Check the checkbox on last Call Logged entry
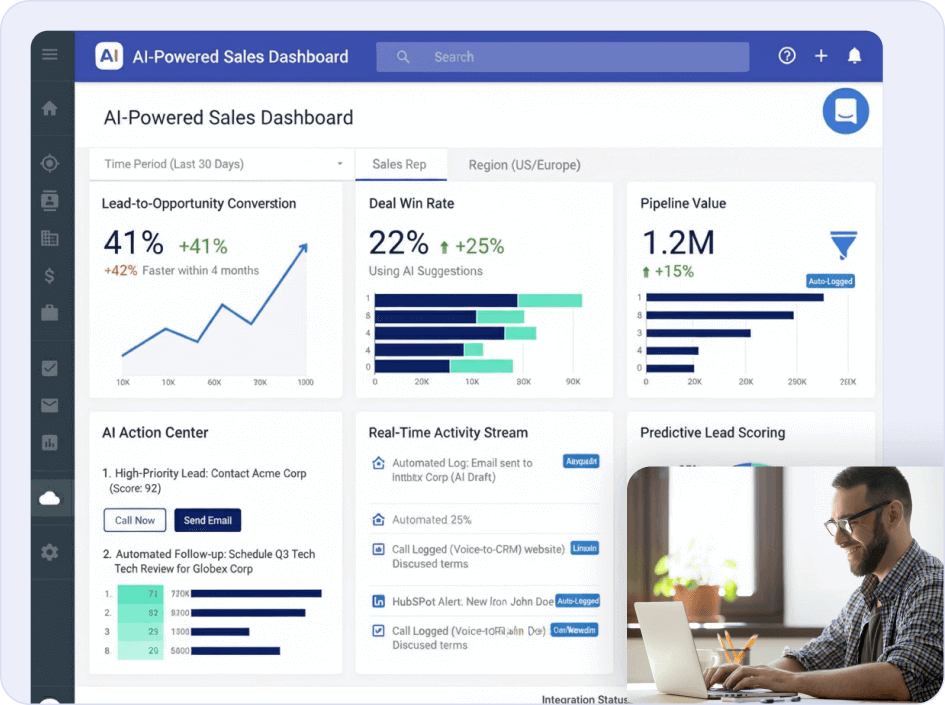The image size is (945, 705). point(381,631)
